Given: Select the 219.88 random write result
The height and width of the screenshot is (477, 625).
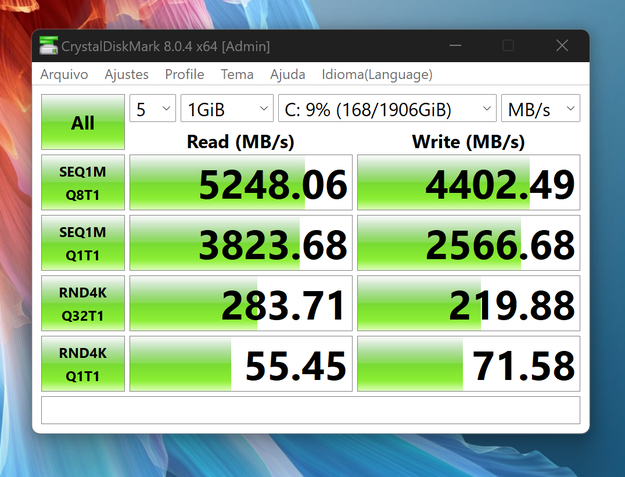Looking at the screenshot, I should (x=468, y=303).
